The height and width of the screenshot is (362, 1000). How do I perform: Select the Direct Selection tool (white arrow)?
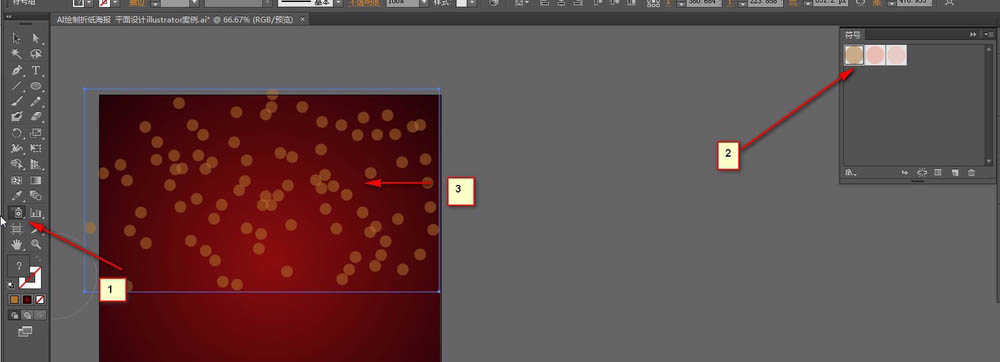(36, 38)
